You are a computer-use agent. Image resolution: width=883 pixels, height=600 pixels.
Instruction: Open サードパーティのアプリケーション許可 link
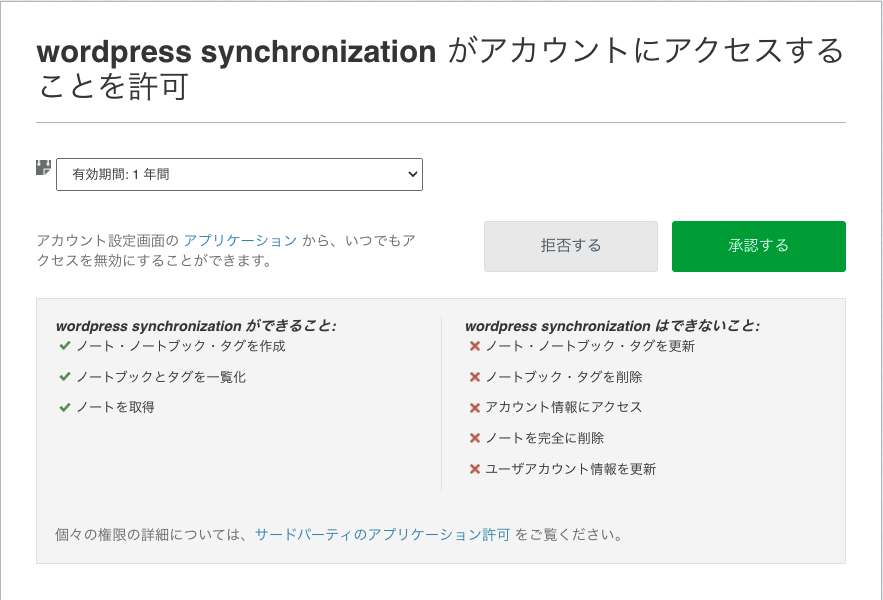[382, 535]
